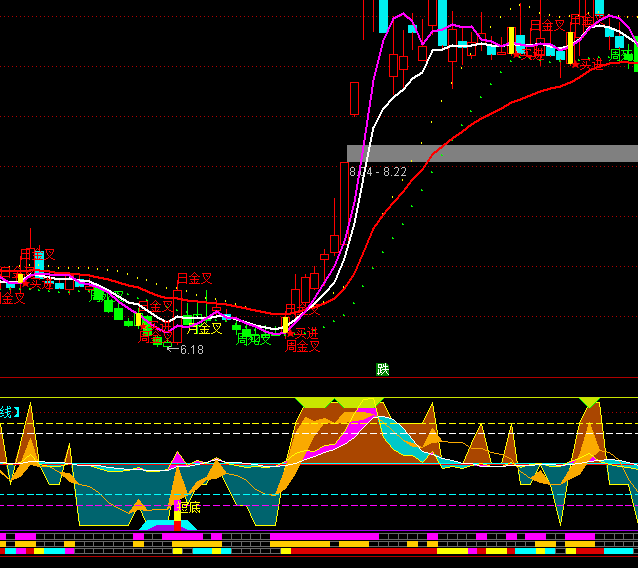This screenshot has width=638, height=568.
Task: Click the magenta triangle marker in indicator panel
Action: point(178,459)
